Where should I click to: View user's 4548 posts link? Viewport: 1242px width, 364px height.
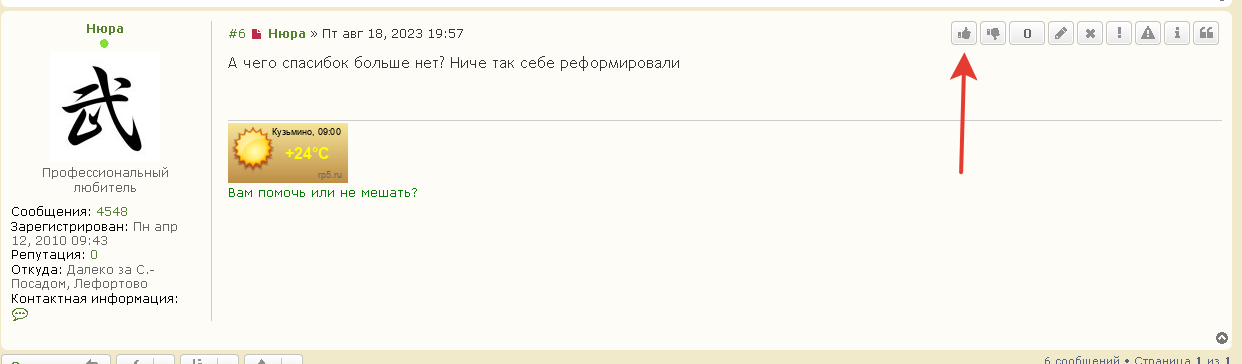[x=112, y=211]
